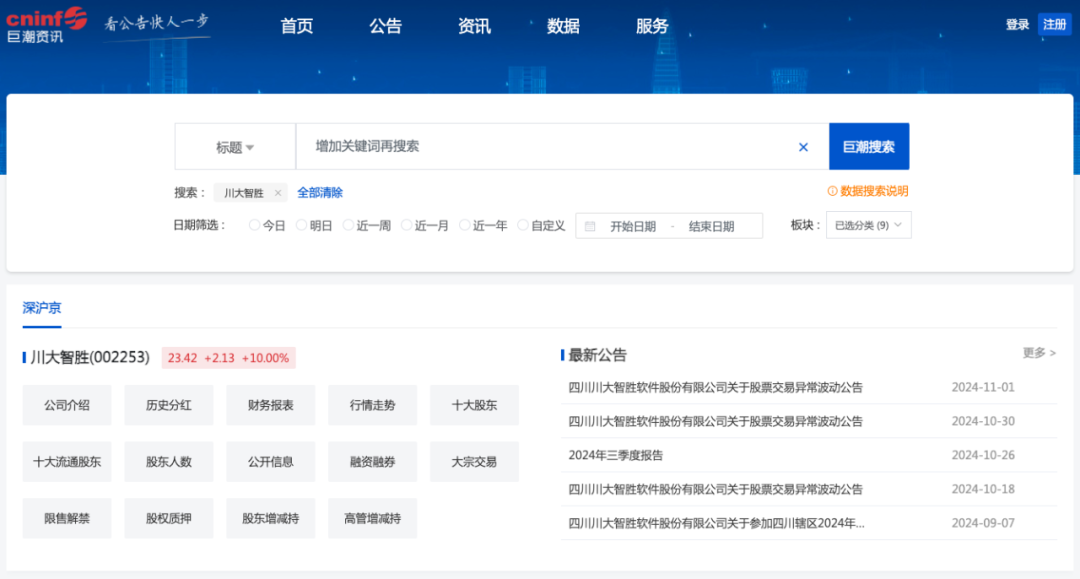Expand the 板块 已选分类 (9) dropdown
The image size is (1080, 579).
pyautogui.click(x=869, y=225)
